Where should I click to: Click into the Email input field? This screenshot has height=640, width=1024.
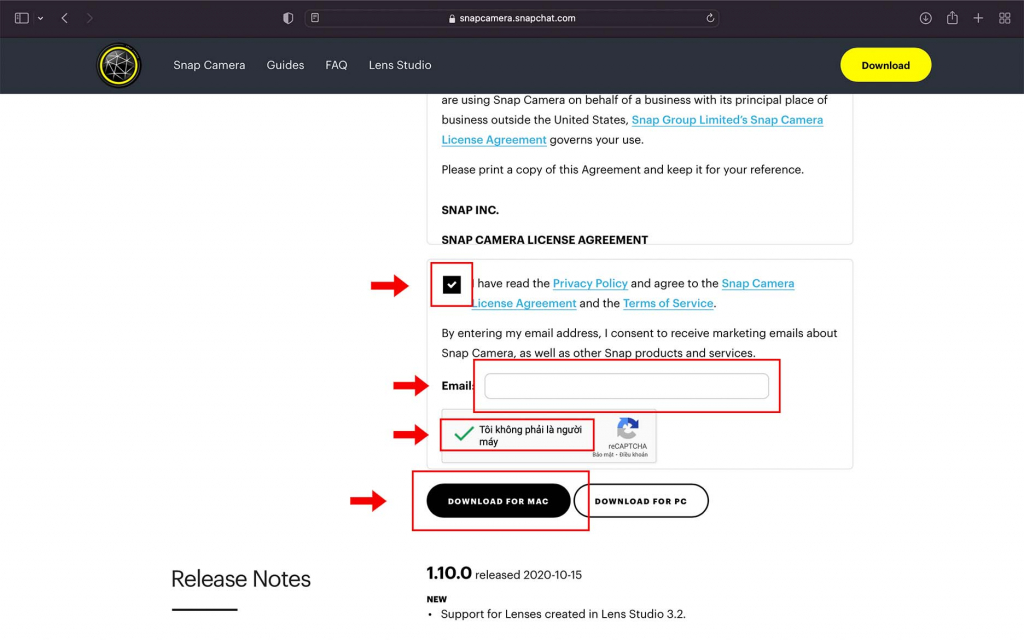point(626,386)
